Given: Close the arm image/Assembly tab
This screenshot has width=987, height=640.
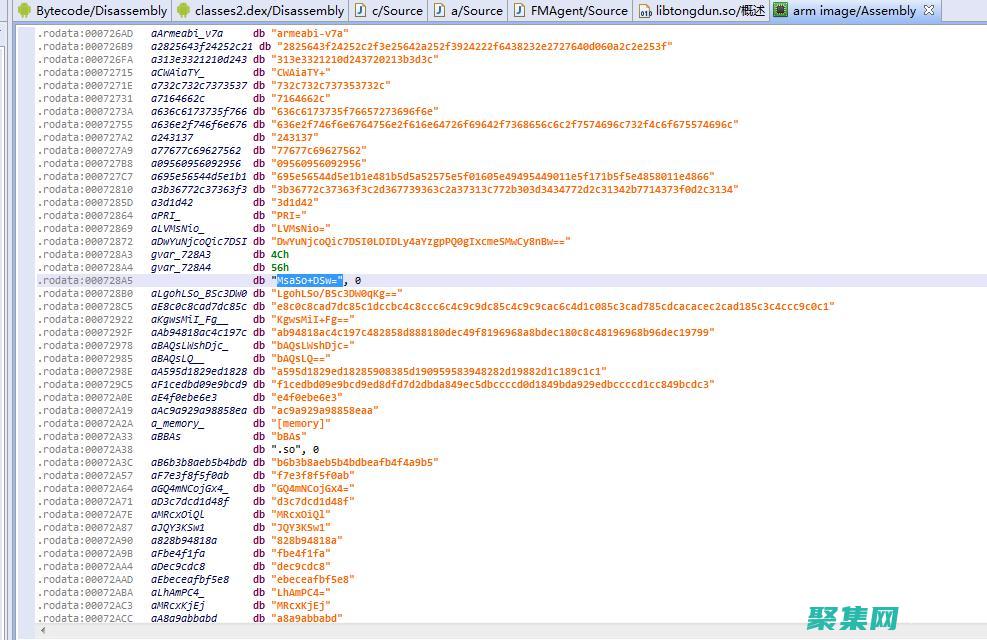Looking at the screenshot, I should pos(929,11).
